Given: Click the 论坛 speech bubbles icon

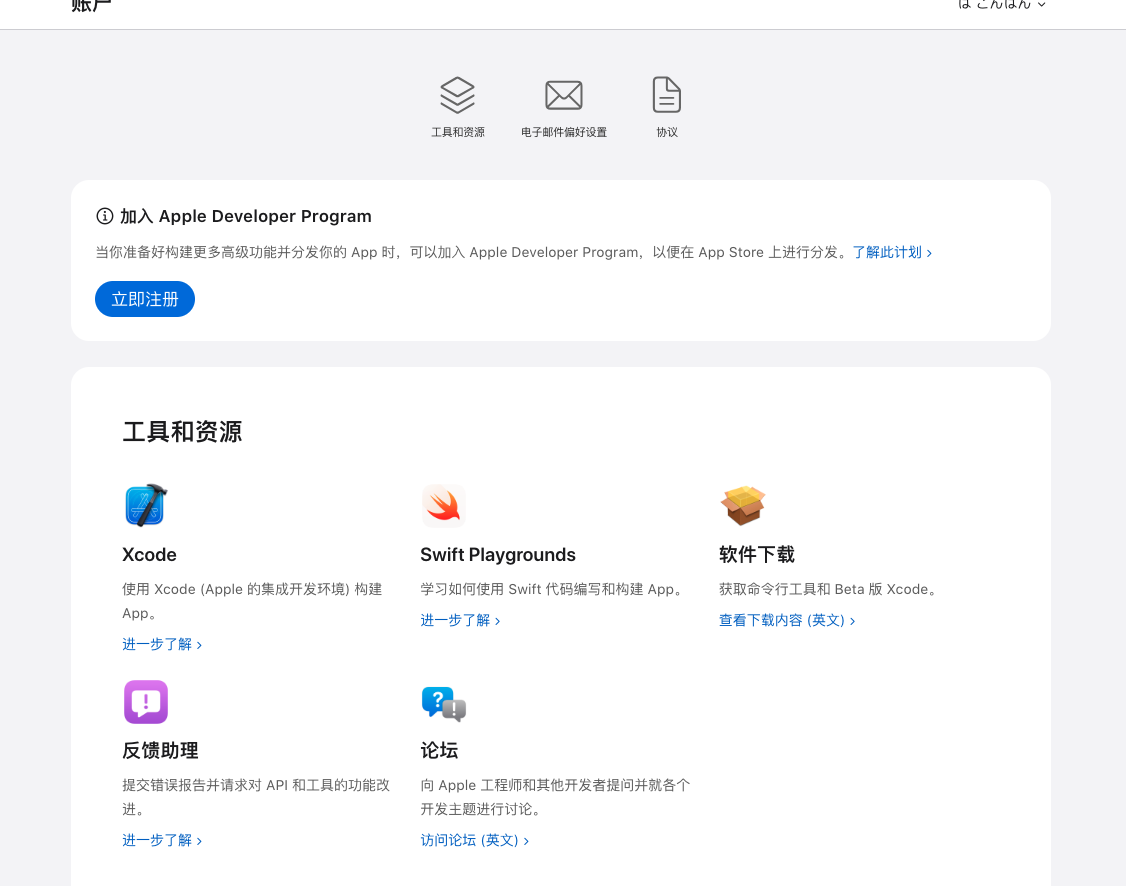Looking at the screenshot, I should click(x=443, y=702).
